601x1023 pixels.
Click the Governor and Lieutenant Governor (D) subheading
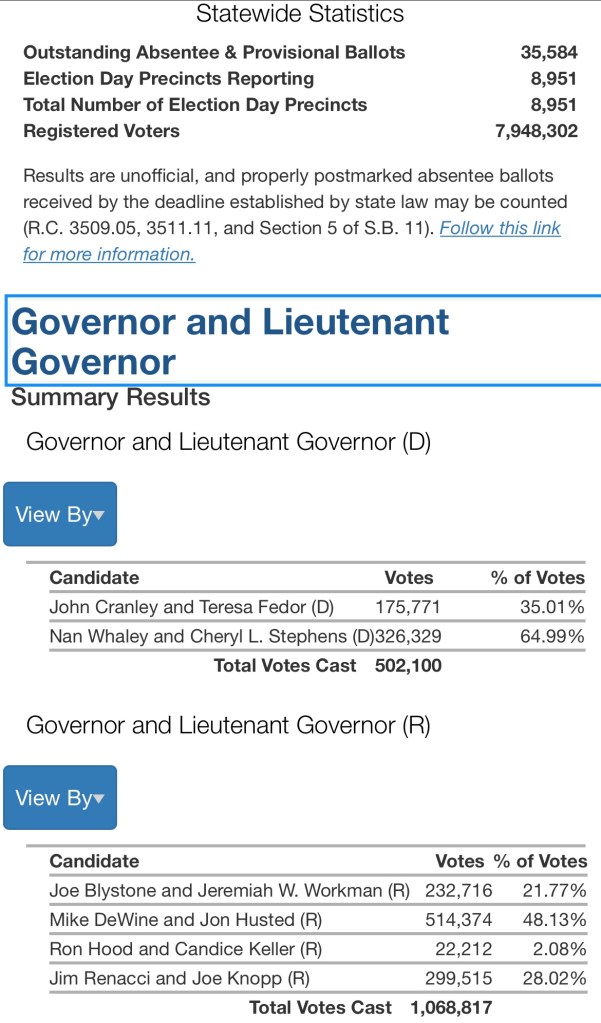pyautogui.click(x=228, y=442)
